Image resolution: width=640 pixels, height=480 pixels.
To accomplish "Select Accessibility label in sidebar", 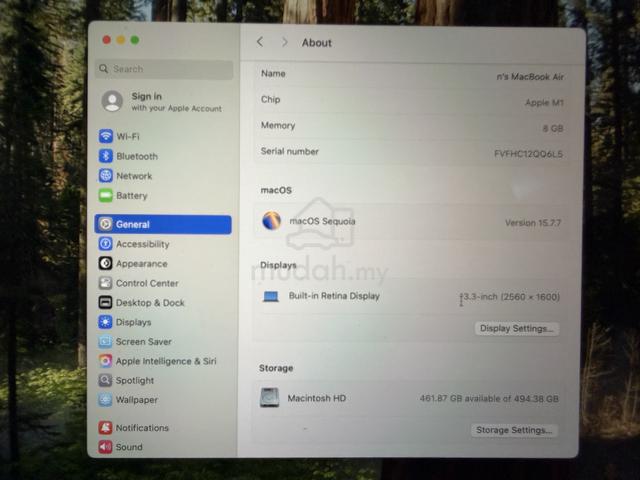I will 142,244.
